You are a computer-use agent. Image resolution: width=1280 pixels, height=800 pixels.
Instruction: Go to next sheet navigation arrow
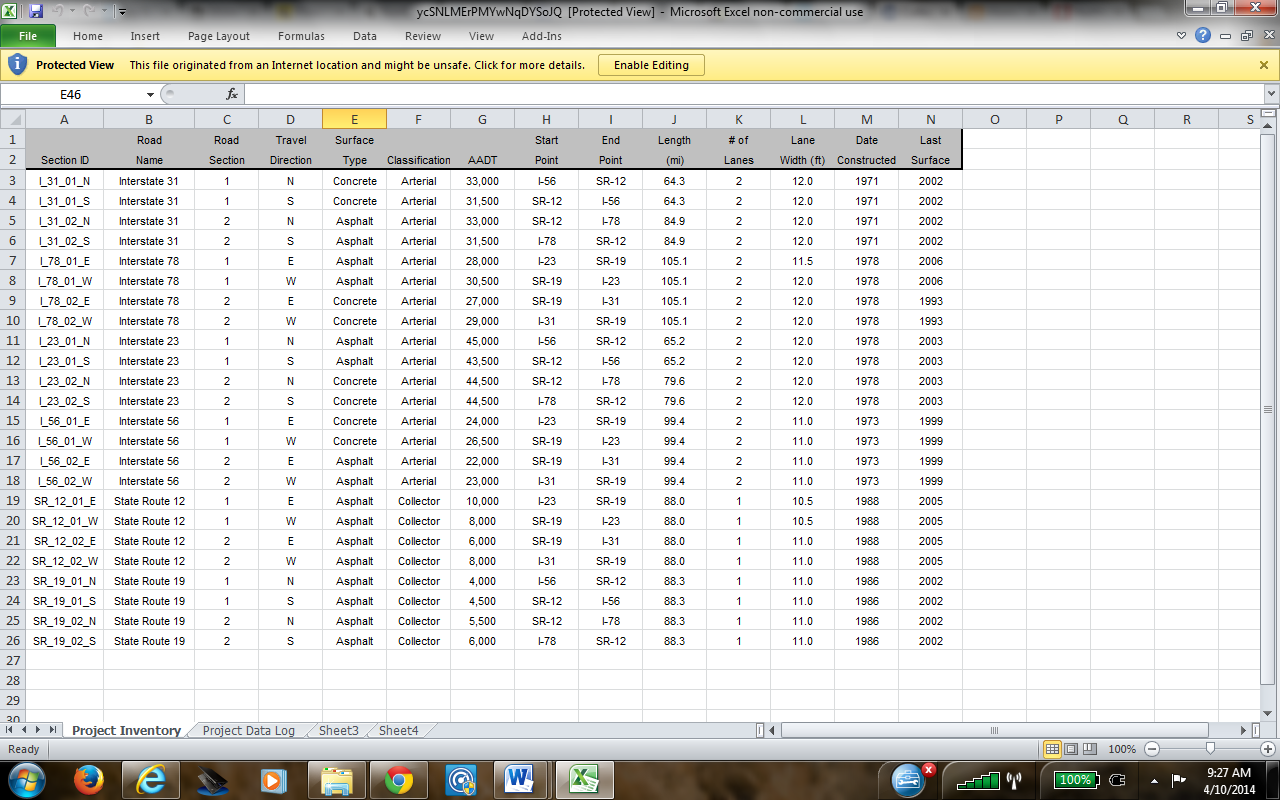(x=40, y=731)
